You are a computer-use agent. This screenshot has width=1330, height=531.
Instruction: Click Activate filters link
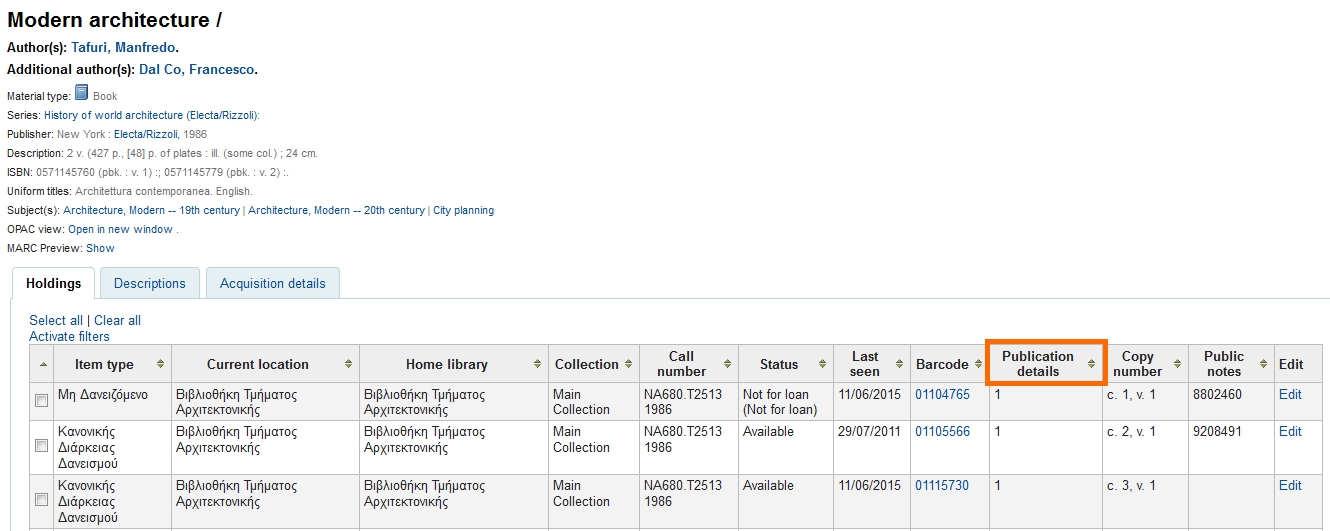coord(69,337)
